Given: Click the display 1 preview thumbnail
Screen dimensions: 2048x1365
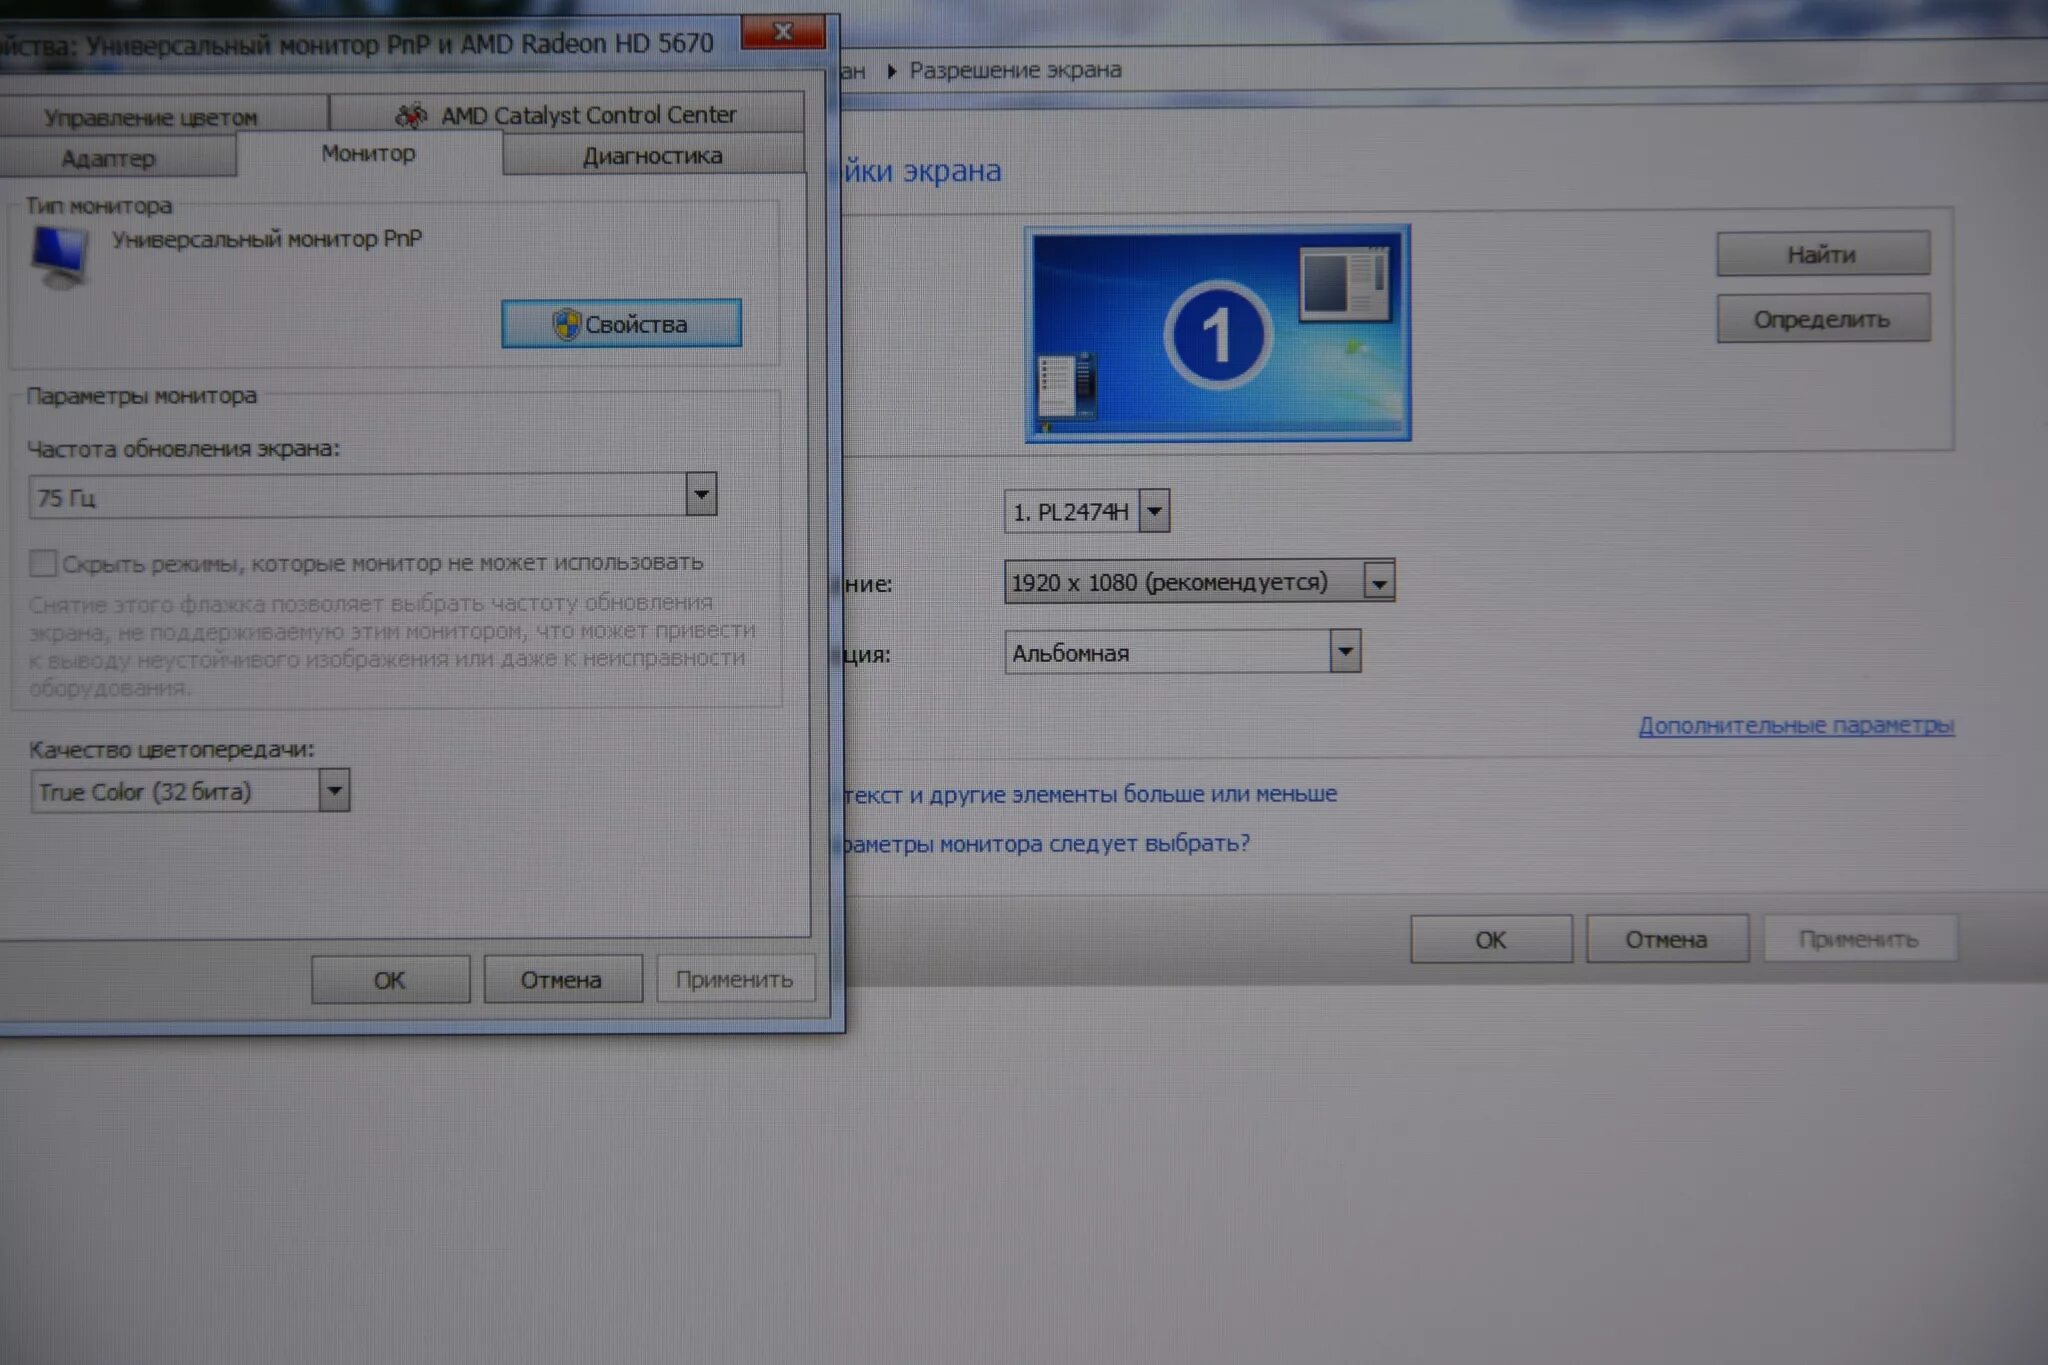Looking at the screenshot, I should (x=1217, y=333).
